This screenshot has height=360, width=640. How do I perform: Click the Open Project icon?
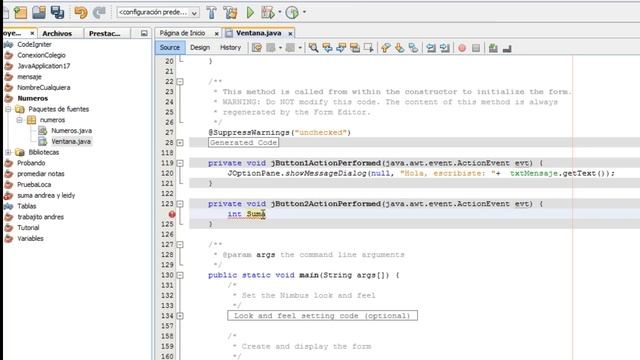pos(39,13)
